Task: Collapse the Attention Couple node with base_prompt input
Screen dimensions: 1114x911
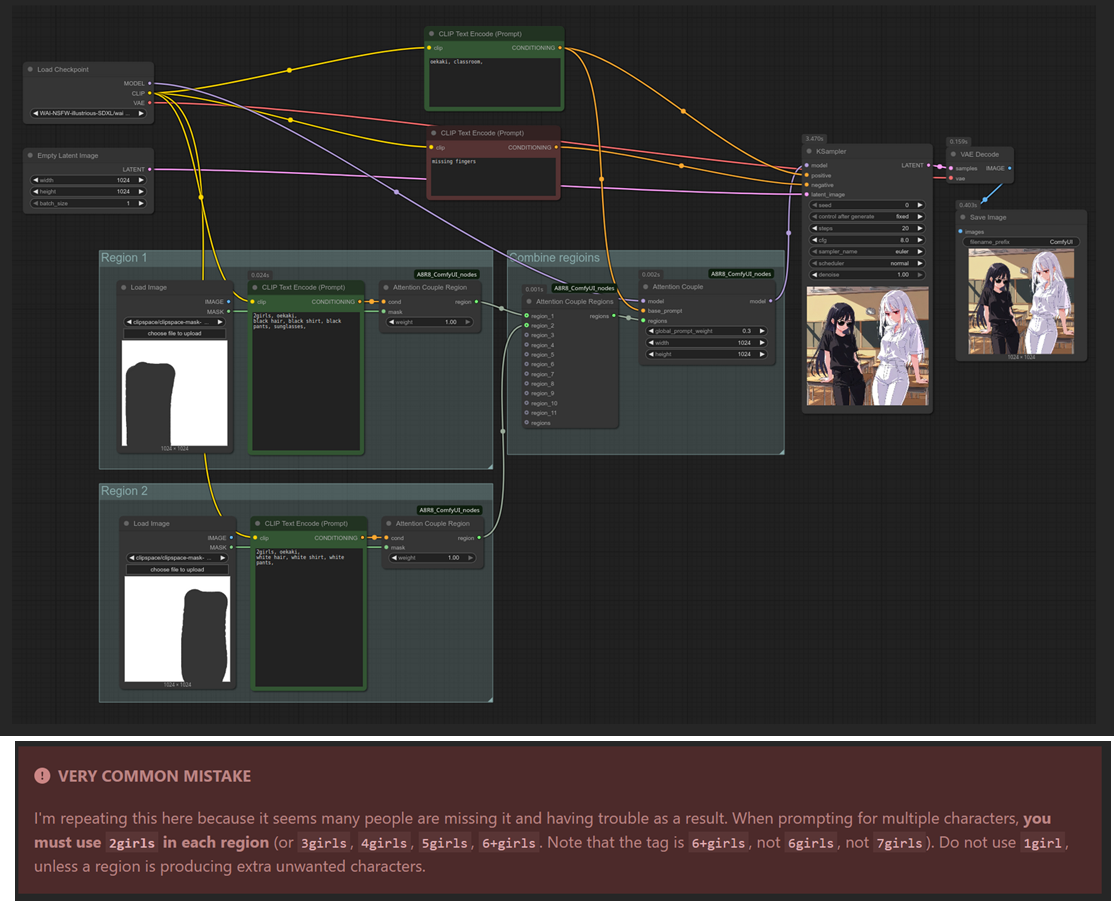Action: point(645,287)
